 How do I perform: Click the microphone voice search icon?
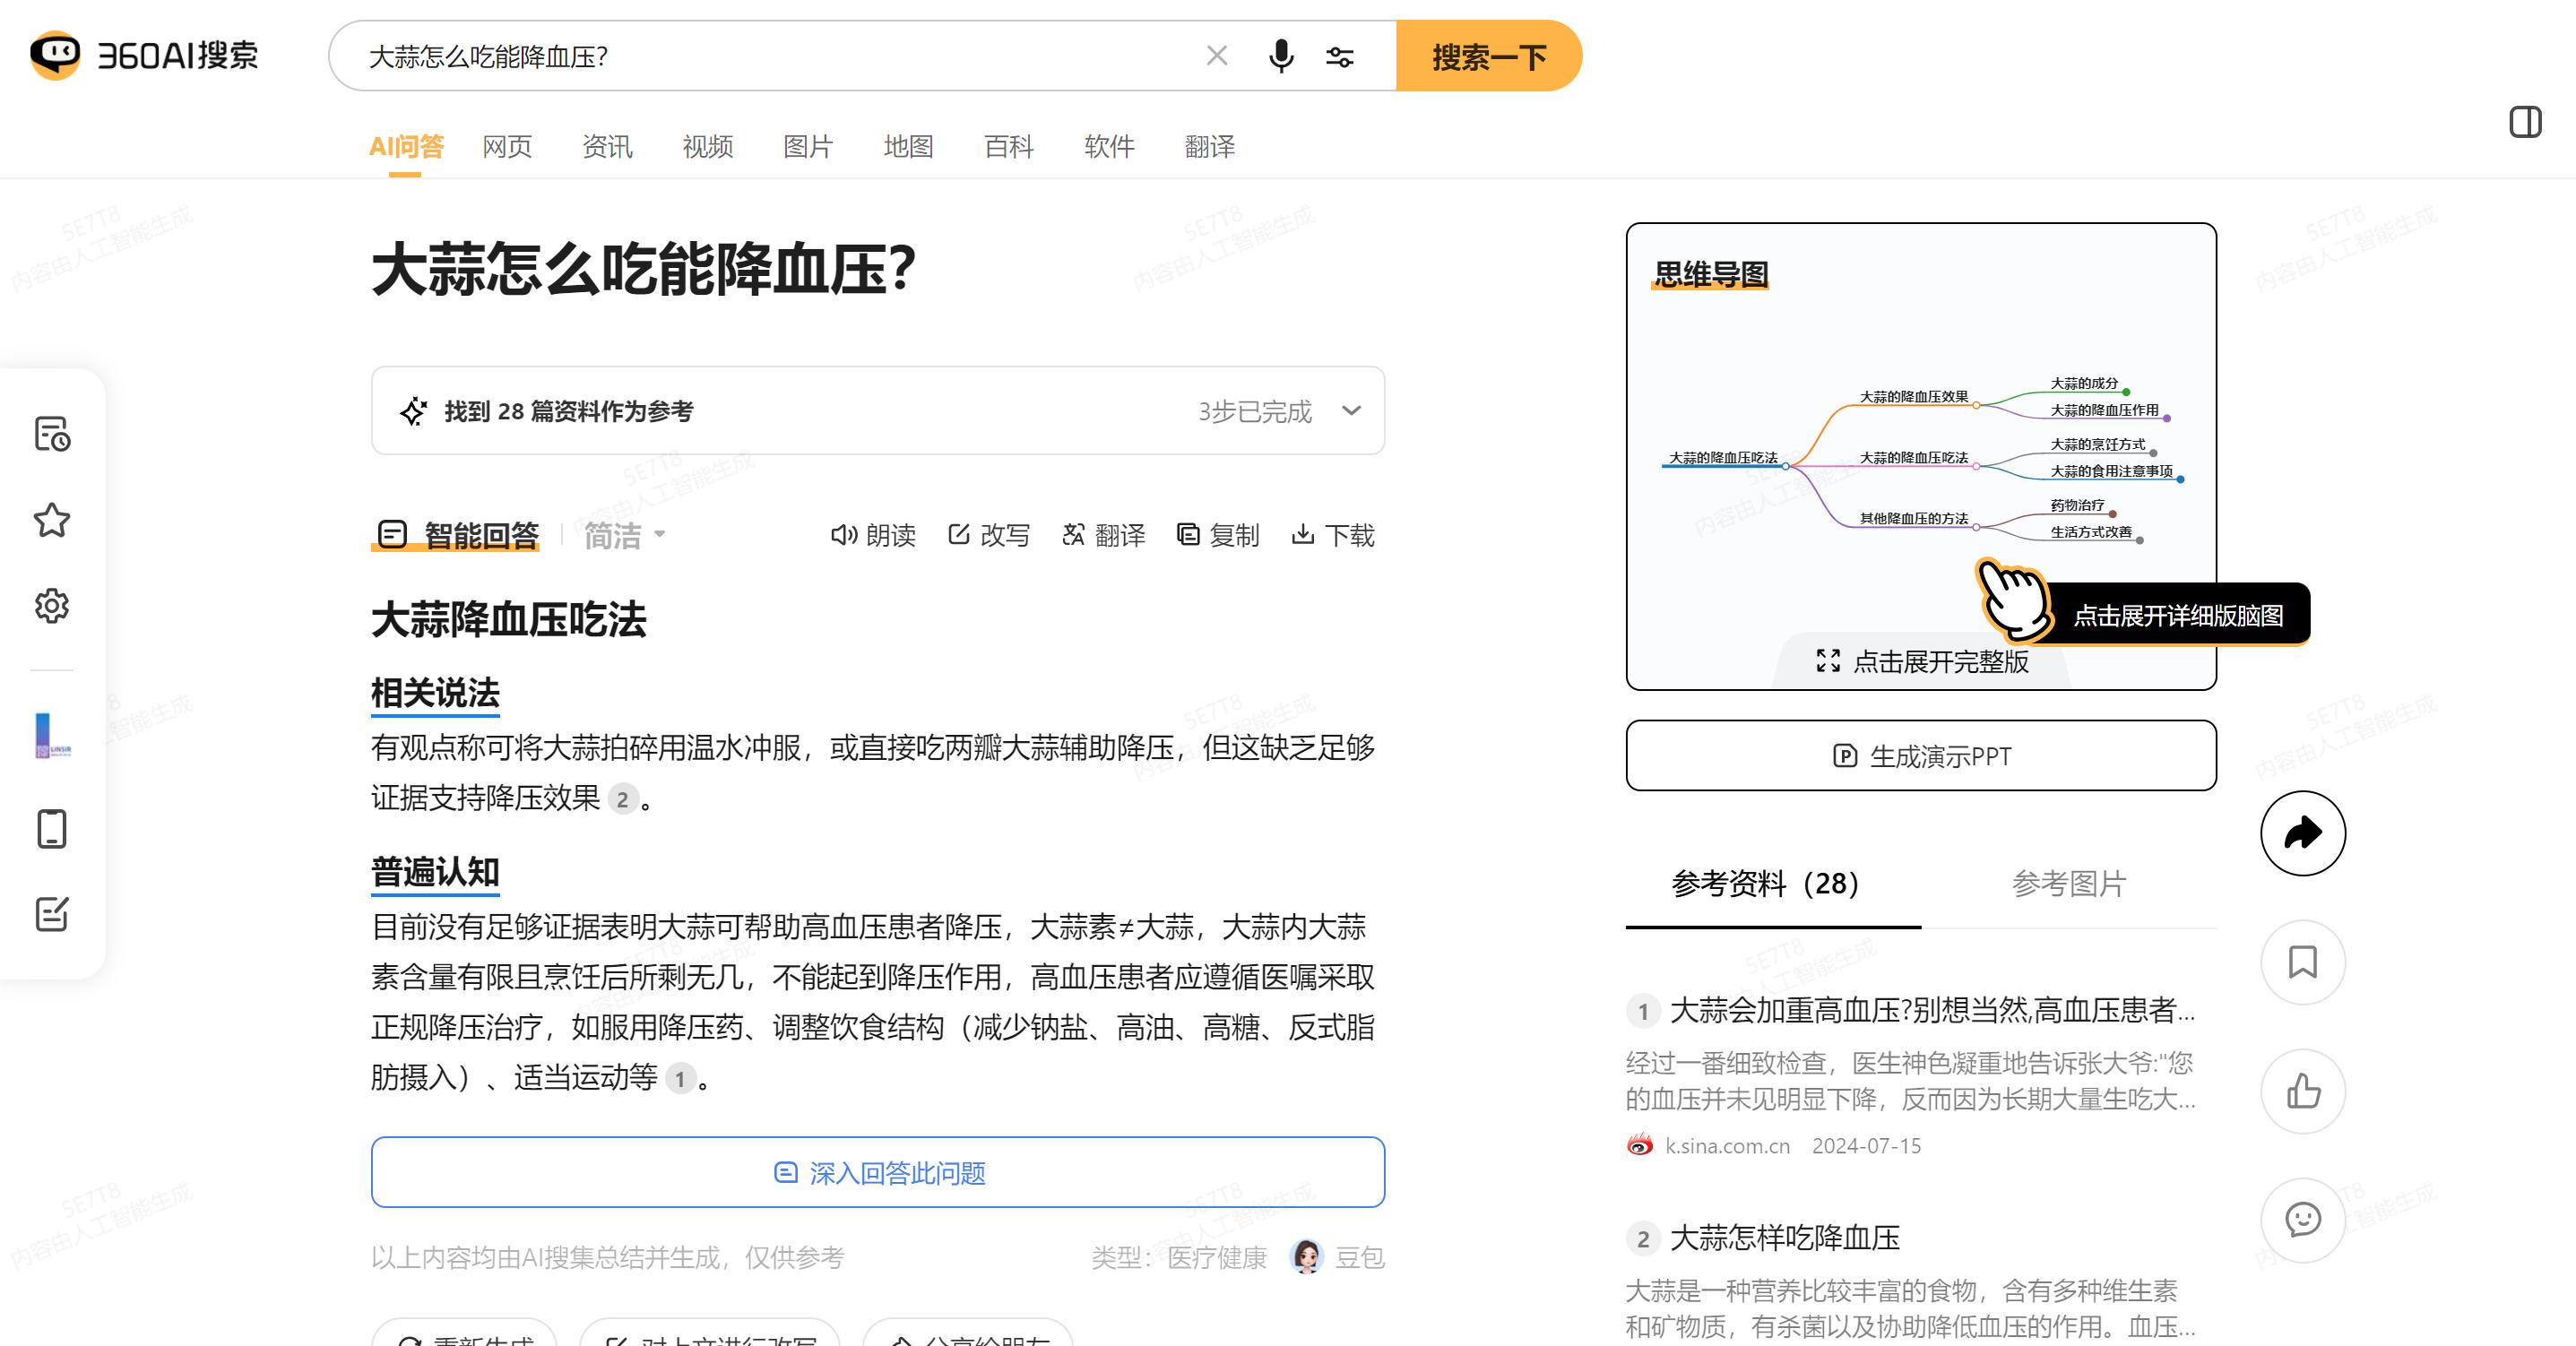click(x=1281, y=56)
